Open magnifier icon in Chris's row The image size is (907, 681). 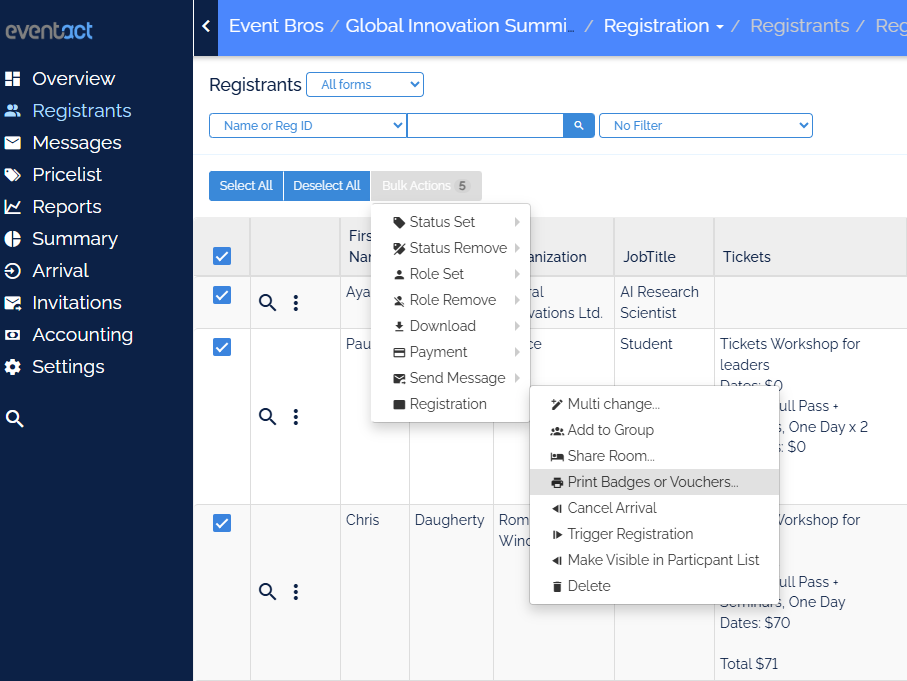[267, 592]
